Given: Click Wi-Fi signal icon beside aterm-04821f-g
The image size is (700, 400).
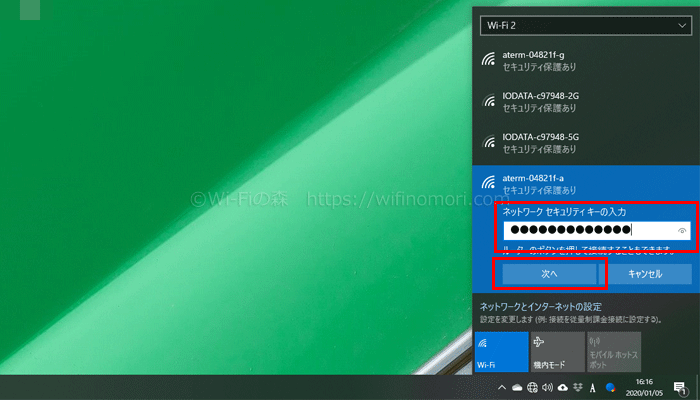Looking at the screenshot, I should tap(488, 60).
